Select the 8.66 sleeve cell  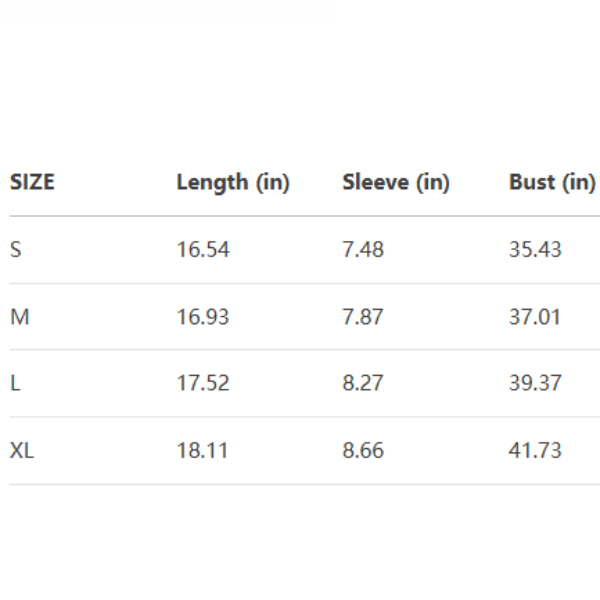tap(363, 451)
